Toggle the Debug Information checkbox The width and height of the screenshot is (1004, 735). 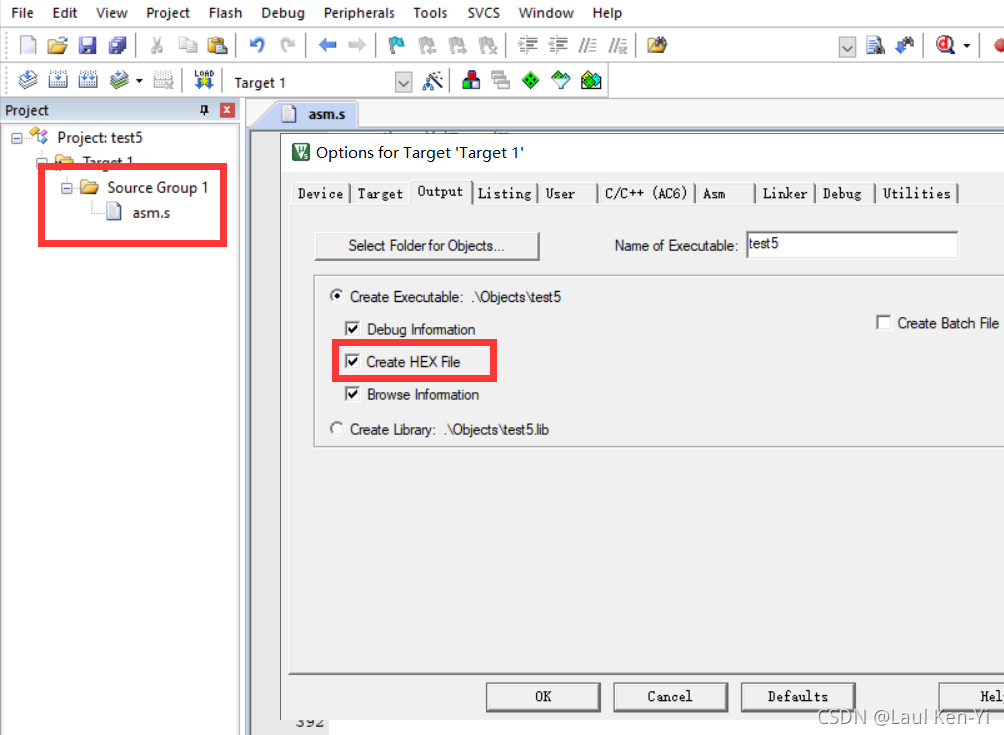[x=352, y=329]
